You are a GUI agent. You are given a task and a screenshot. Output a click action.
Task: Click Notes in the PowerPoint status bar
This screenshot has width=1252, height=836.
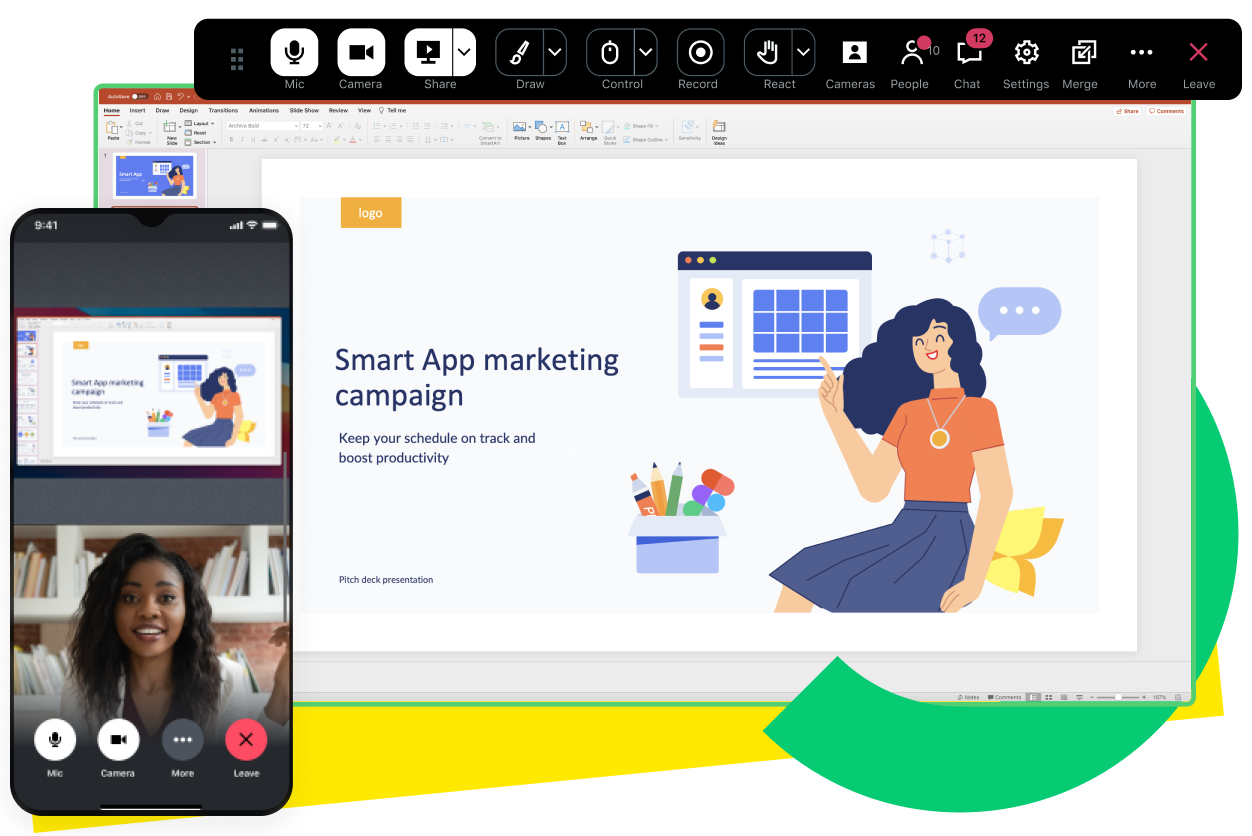[968, 697]
